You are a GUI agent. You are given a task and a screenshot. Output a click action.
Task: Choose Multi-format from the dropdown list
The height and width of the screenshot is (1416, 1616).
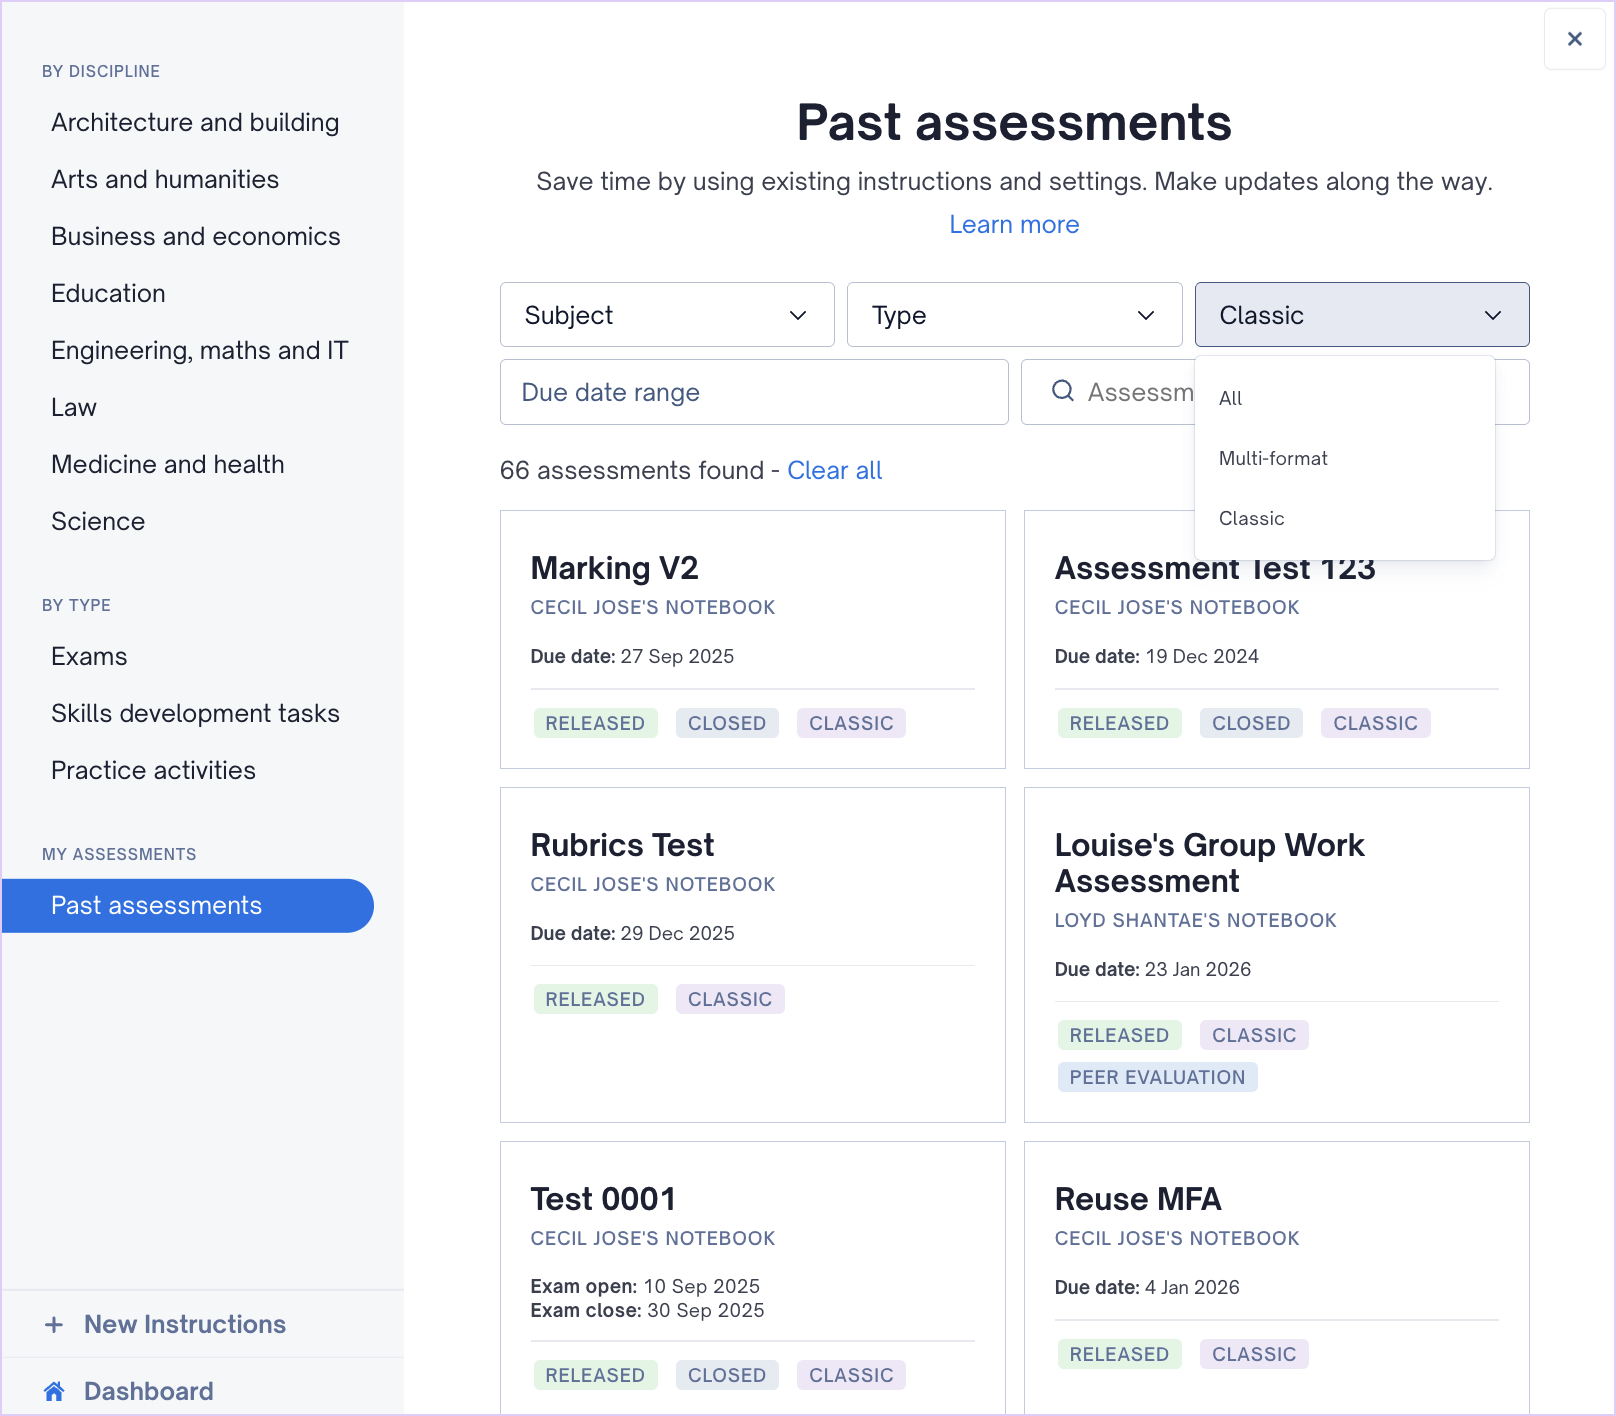(x=1273, y=458)
